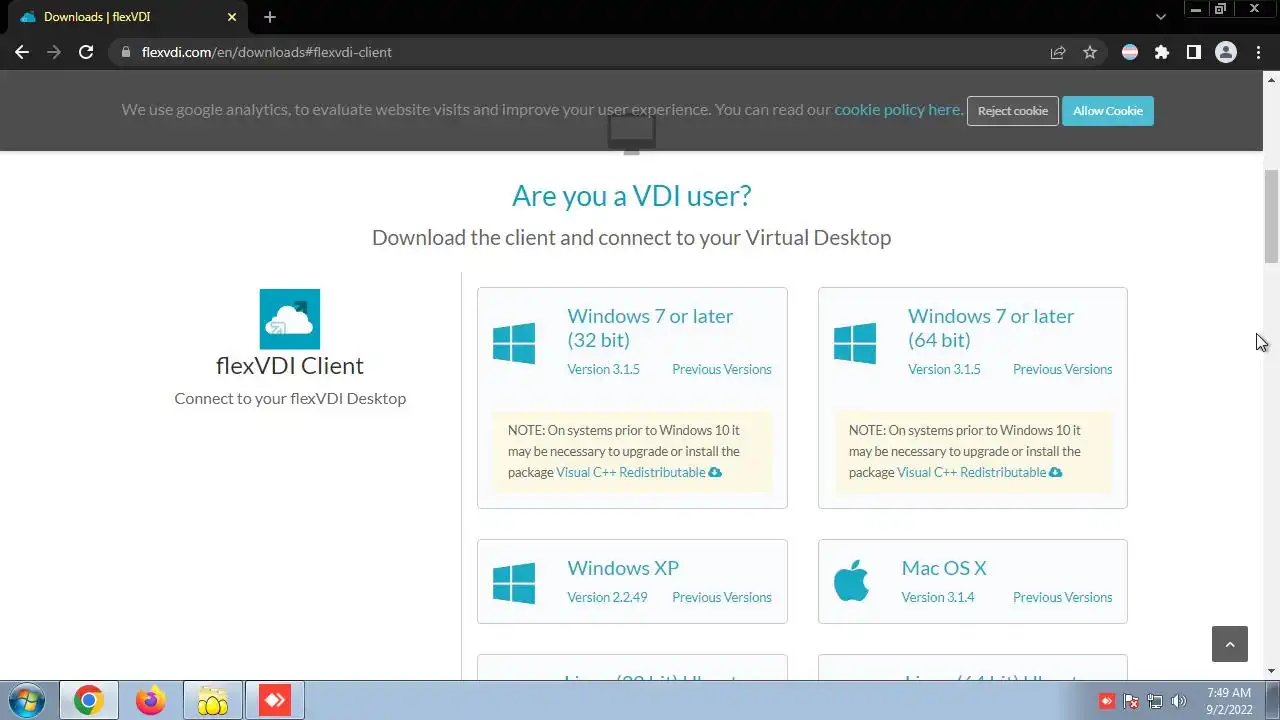Download Windows 7 or later (32 bit)

(x=650, y=328)
